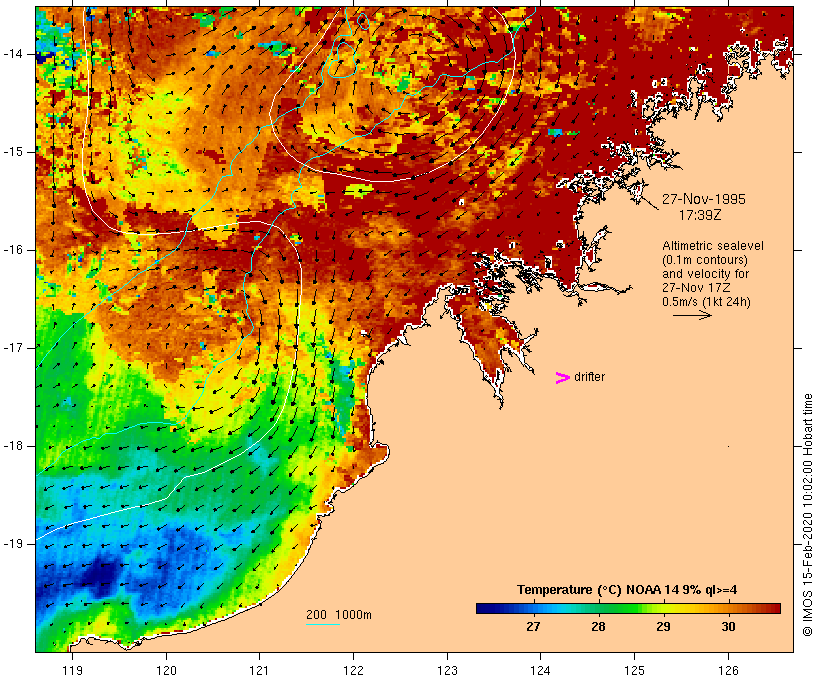Screen dimensions: 820x680
Task: Click the IMOS copyright timestamp text
Action: (807, 515)
